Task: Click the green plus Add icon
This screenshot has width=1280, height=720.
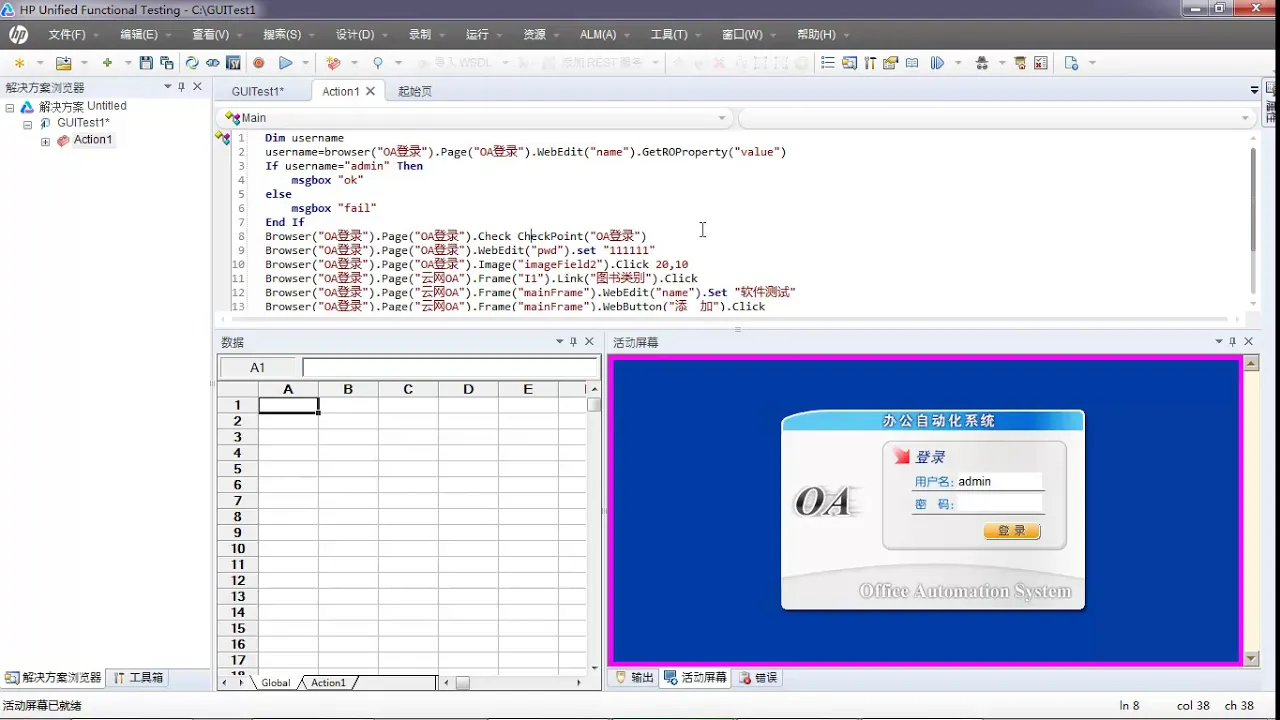Action: click(107, 63)
